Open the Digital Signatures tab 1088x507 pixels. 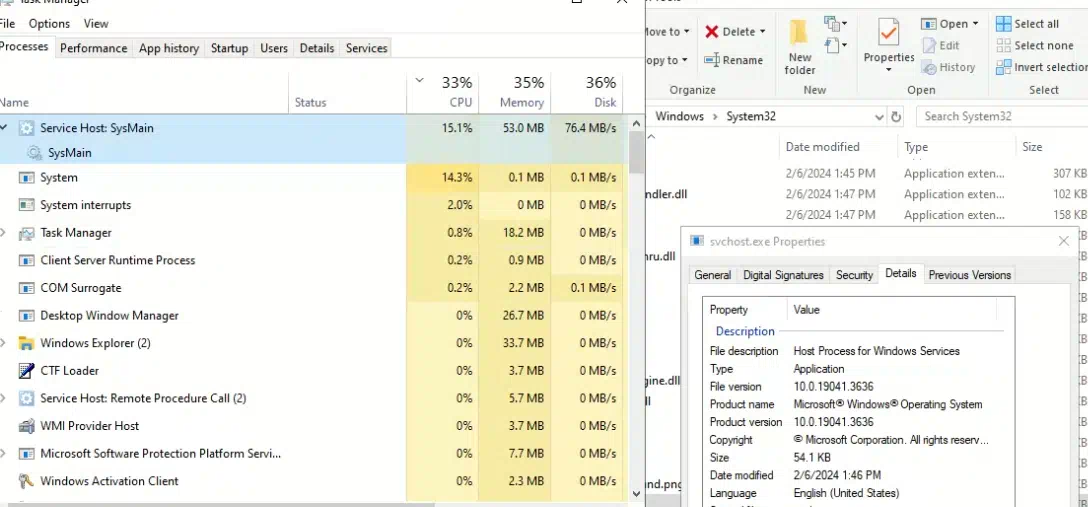coord(783,275)
